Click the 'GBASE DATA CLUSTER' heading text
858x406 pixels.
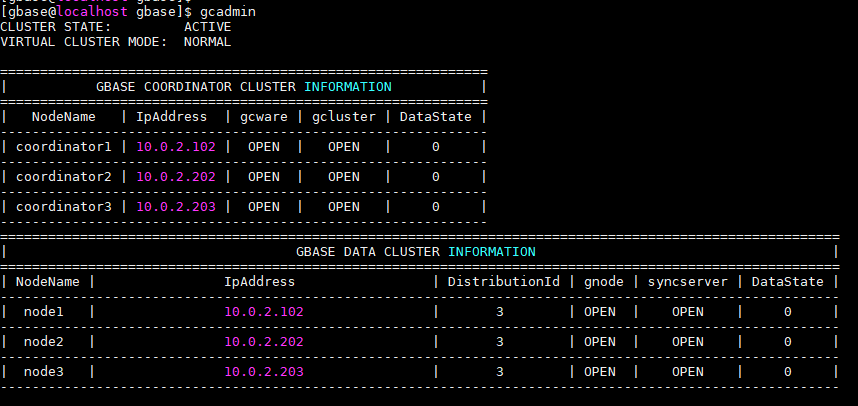pos(368,252)
